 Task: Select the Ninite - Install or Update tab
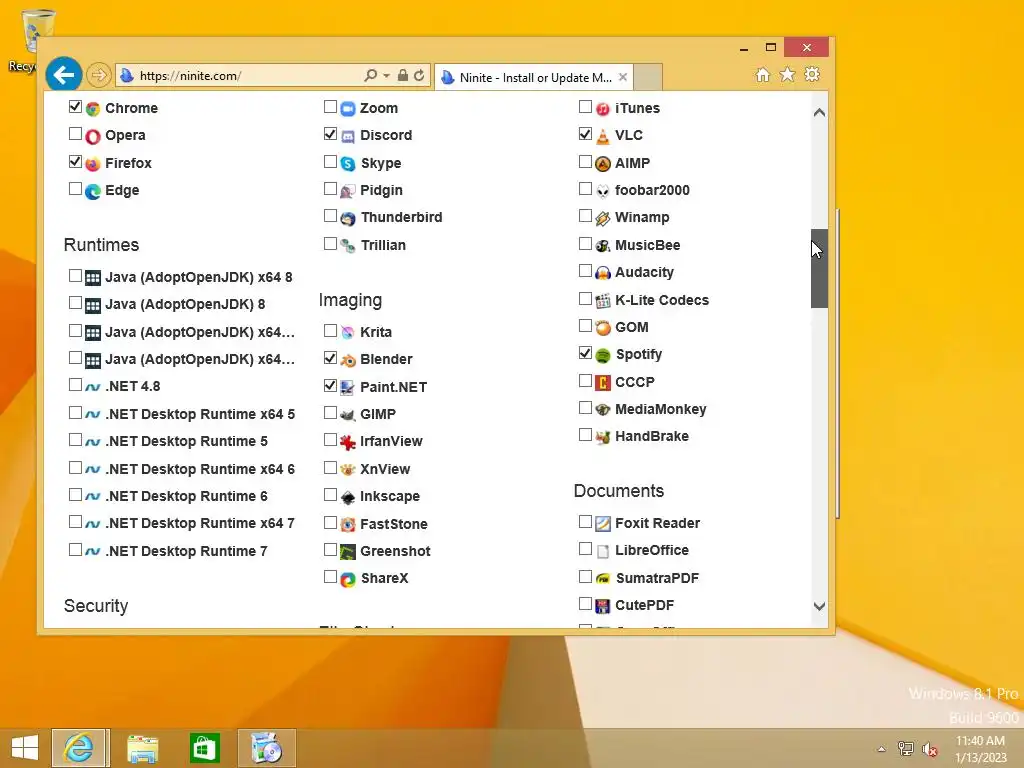535,78
